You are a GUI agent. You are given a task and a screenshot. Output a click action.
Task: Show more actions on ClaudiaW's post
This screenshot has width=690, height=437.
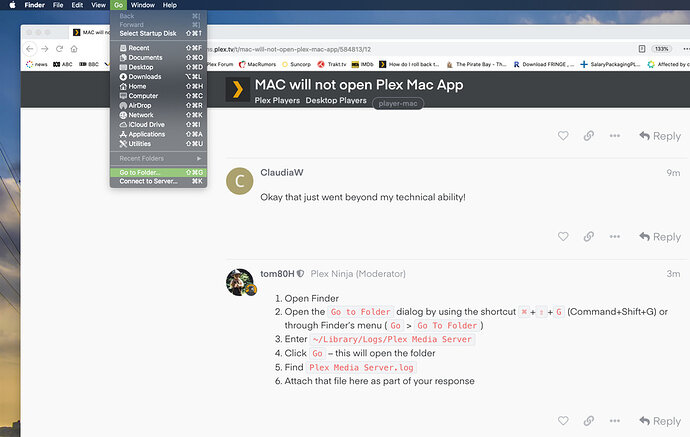[615, 237]
